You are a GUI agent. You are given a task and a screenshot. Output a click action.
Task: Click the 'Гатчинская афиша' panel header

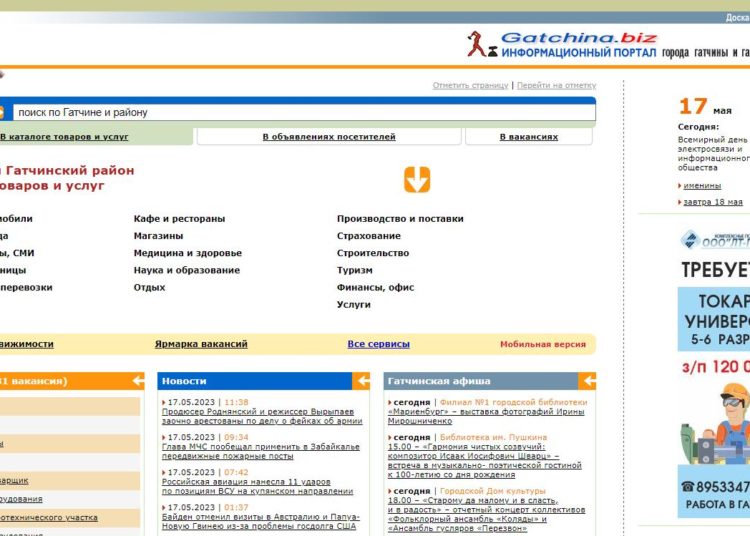(x=481, y=381)
